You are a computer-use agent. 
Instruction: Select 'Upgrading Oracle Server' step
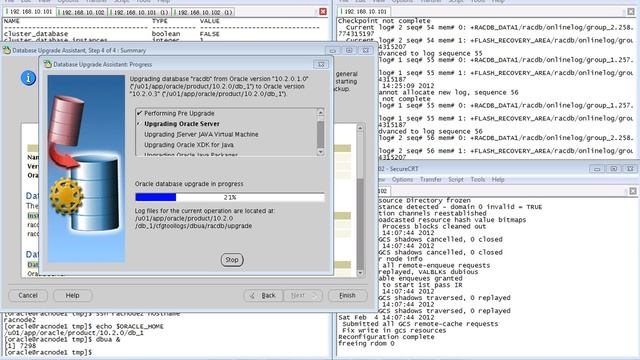pyautogui.click(x=182, y=124)
